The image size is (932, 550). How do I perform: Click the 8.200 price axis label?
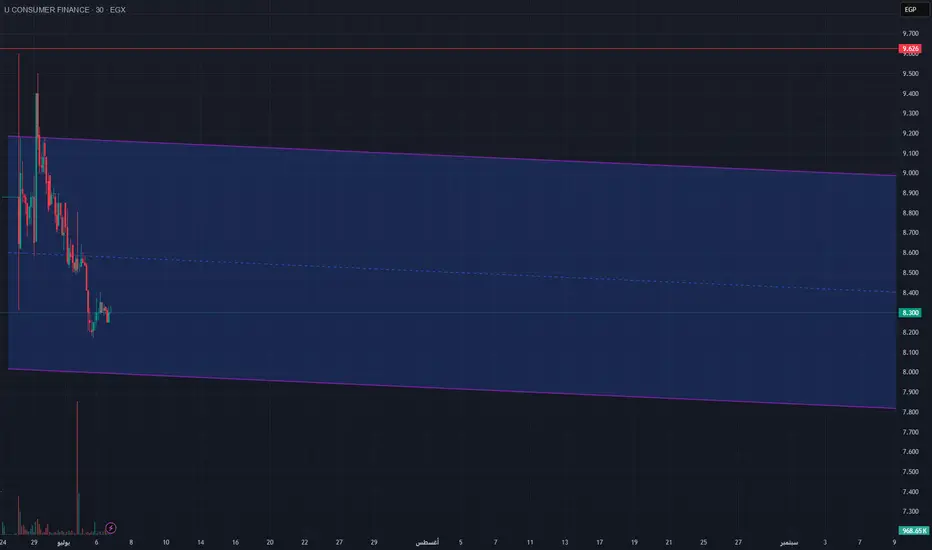tap(910, 332)
